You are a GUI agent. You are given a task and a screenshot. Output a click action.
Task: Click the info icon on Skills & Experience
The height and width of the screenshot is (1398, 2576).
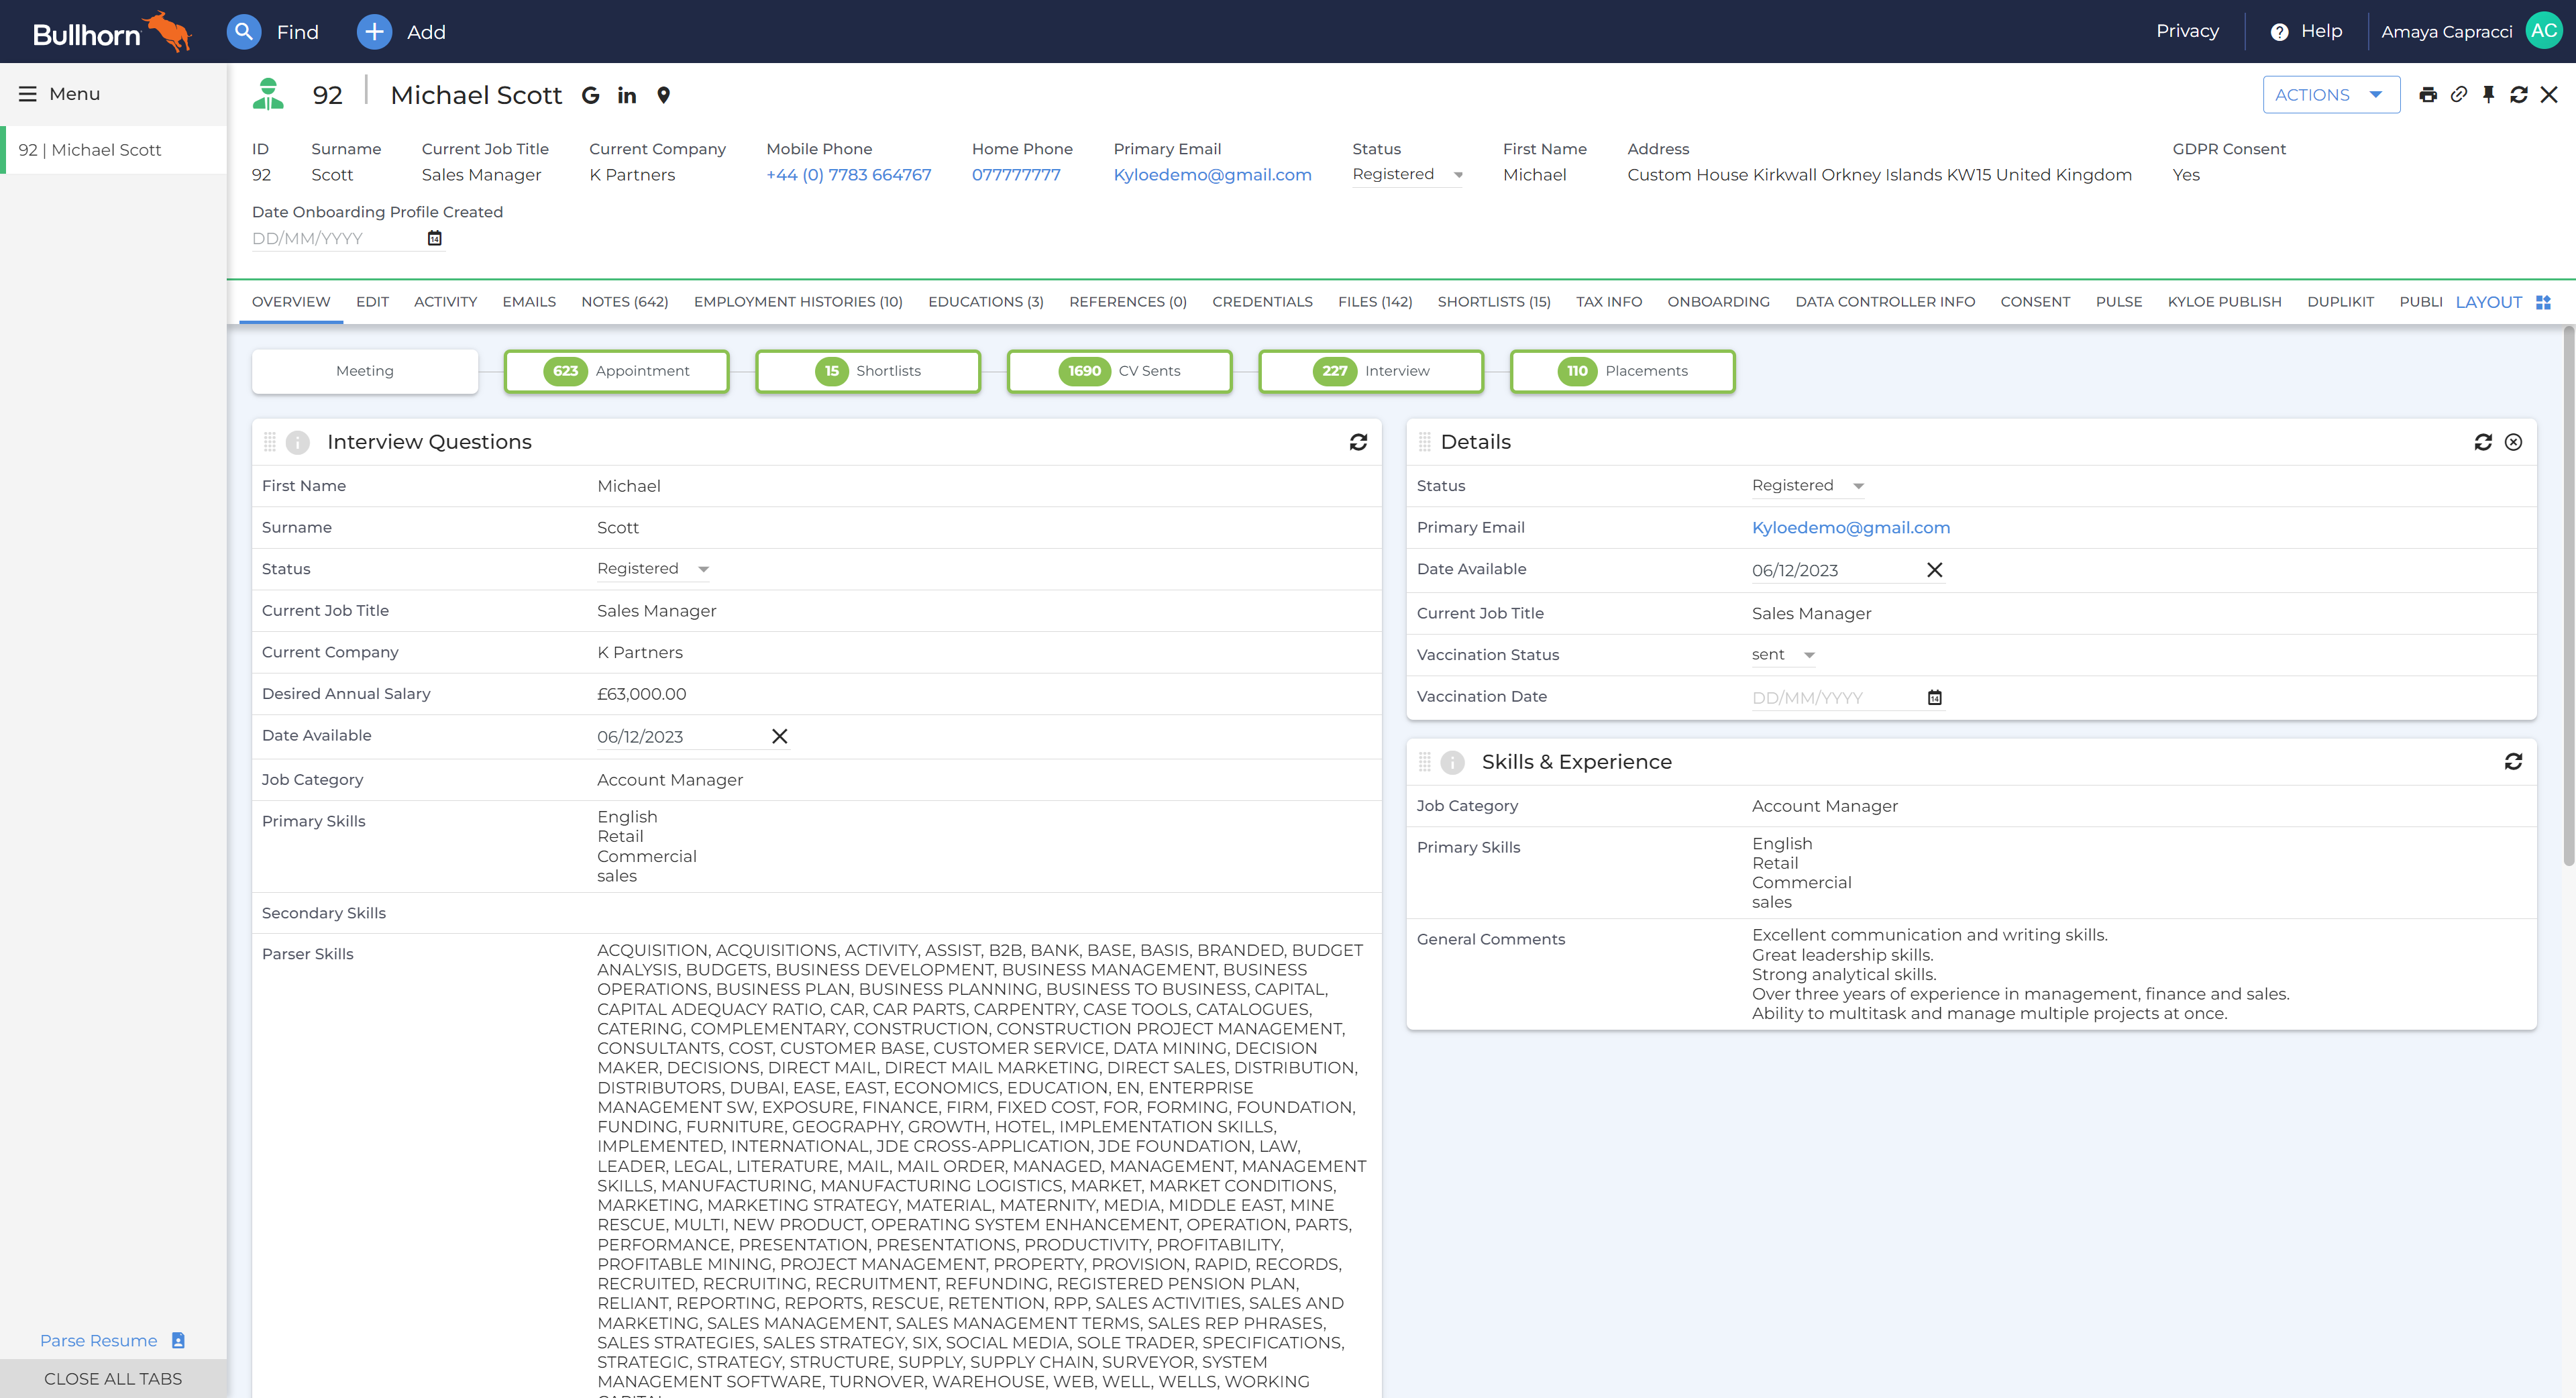1452,762
